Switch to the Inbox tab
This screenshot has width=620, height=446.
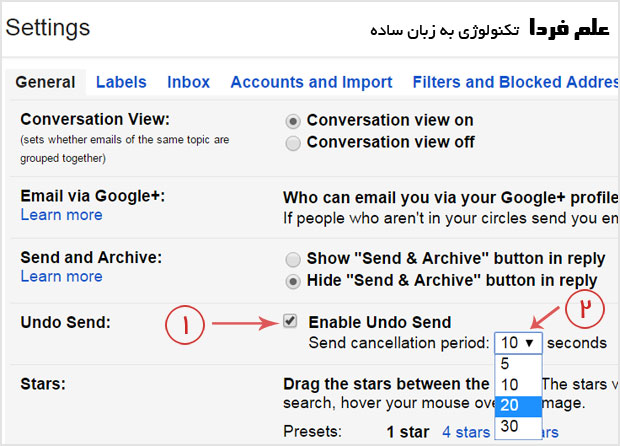[188, 82]
